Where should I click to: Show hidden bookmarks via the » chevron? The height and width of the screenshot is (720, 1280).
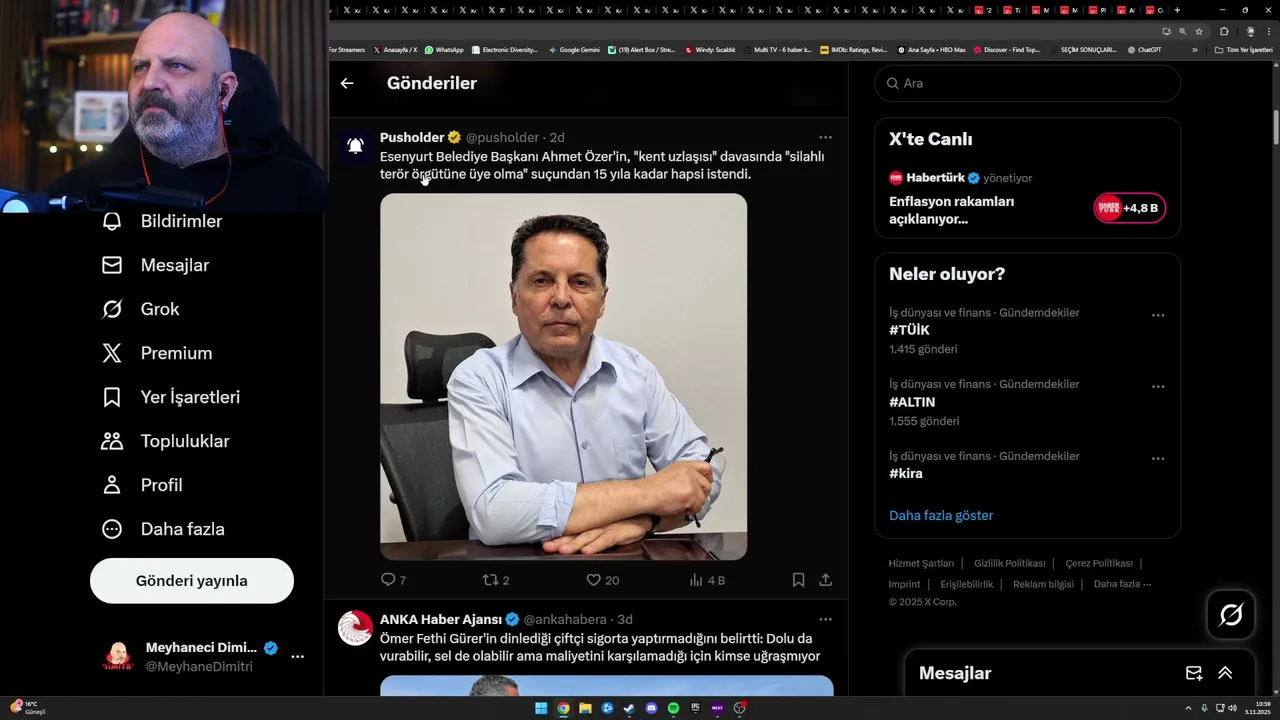1194,50
